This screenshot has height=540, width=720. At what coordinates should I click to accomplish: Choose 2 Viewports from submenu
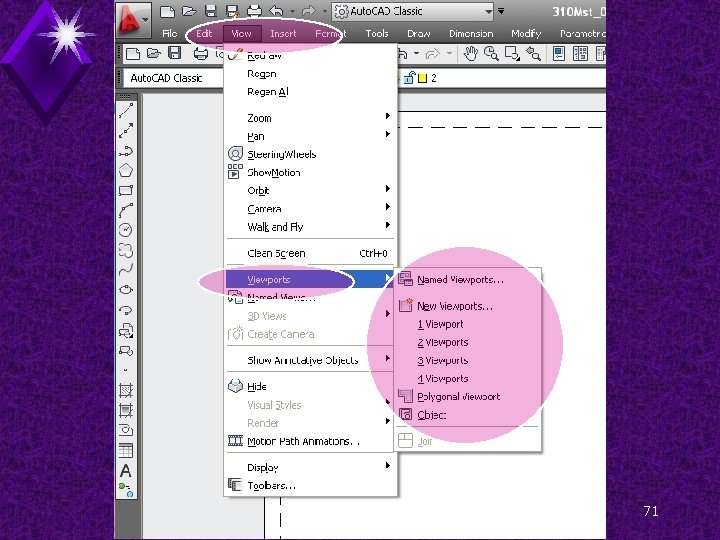pos(468,343)
